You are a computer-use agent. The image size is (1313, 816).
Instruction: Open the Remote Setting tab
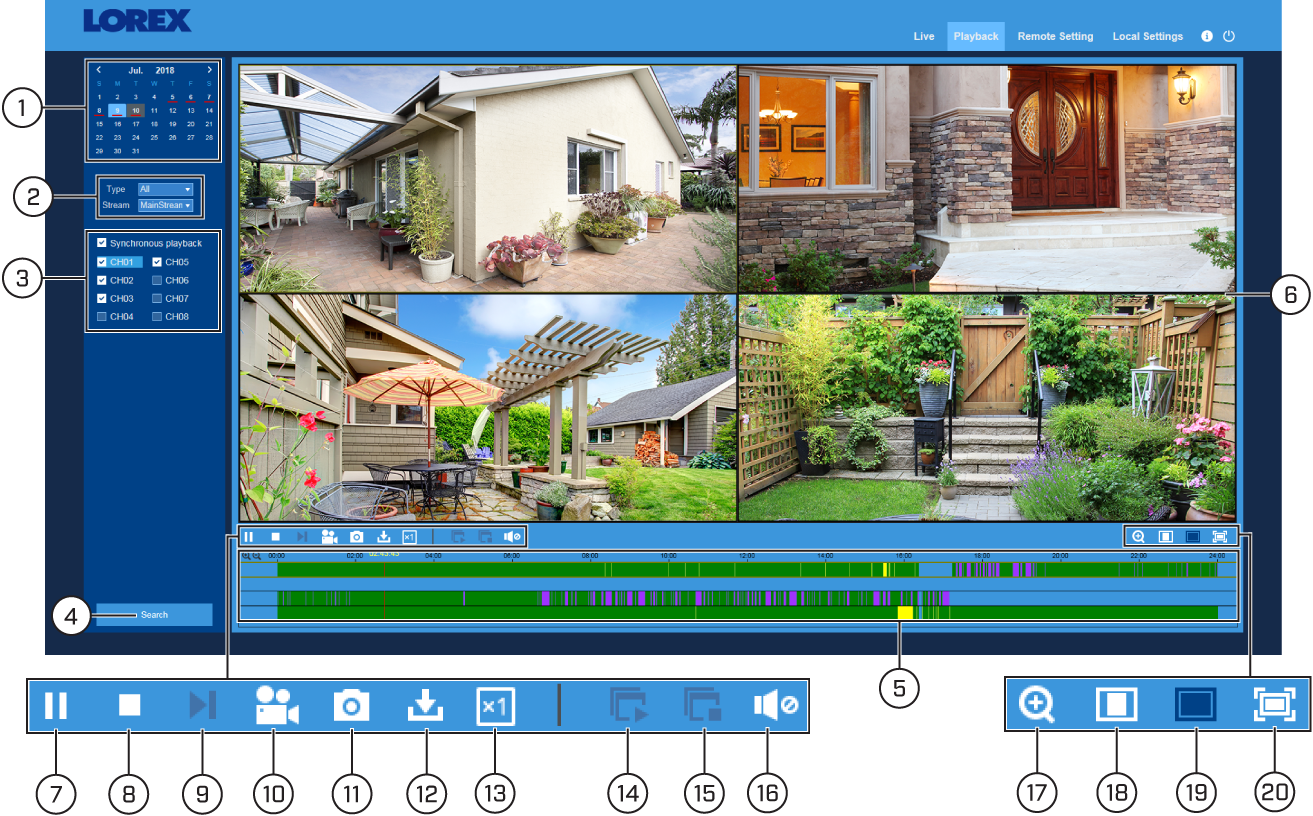(1055, 36)
